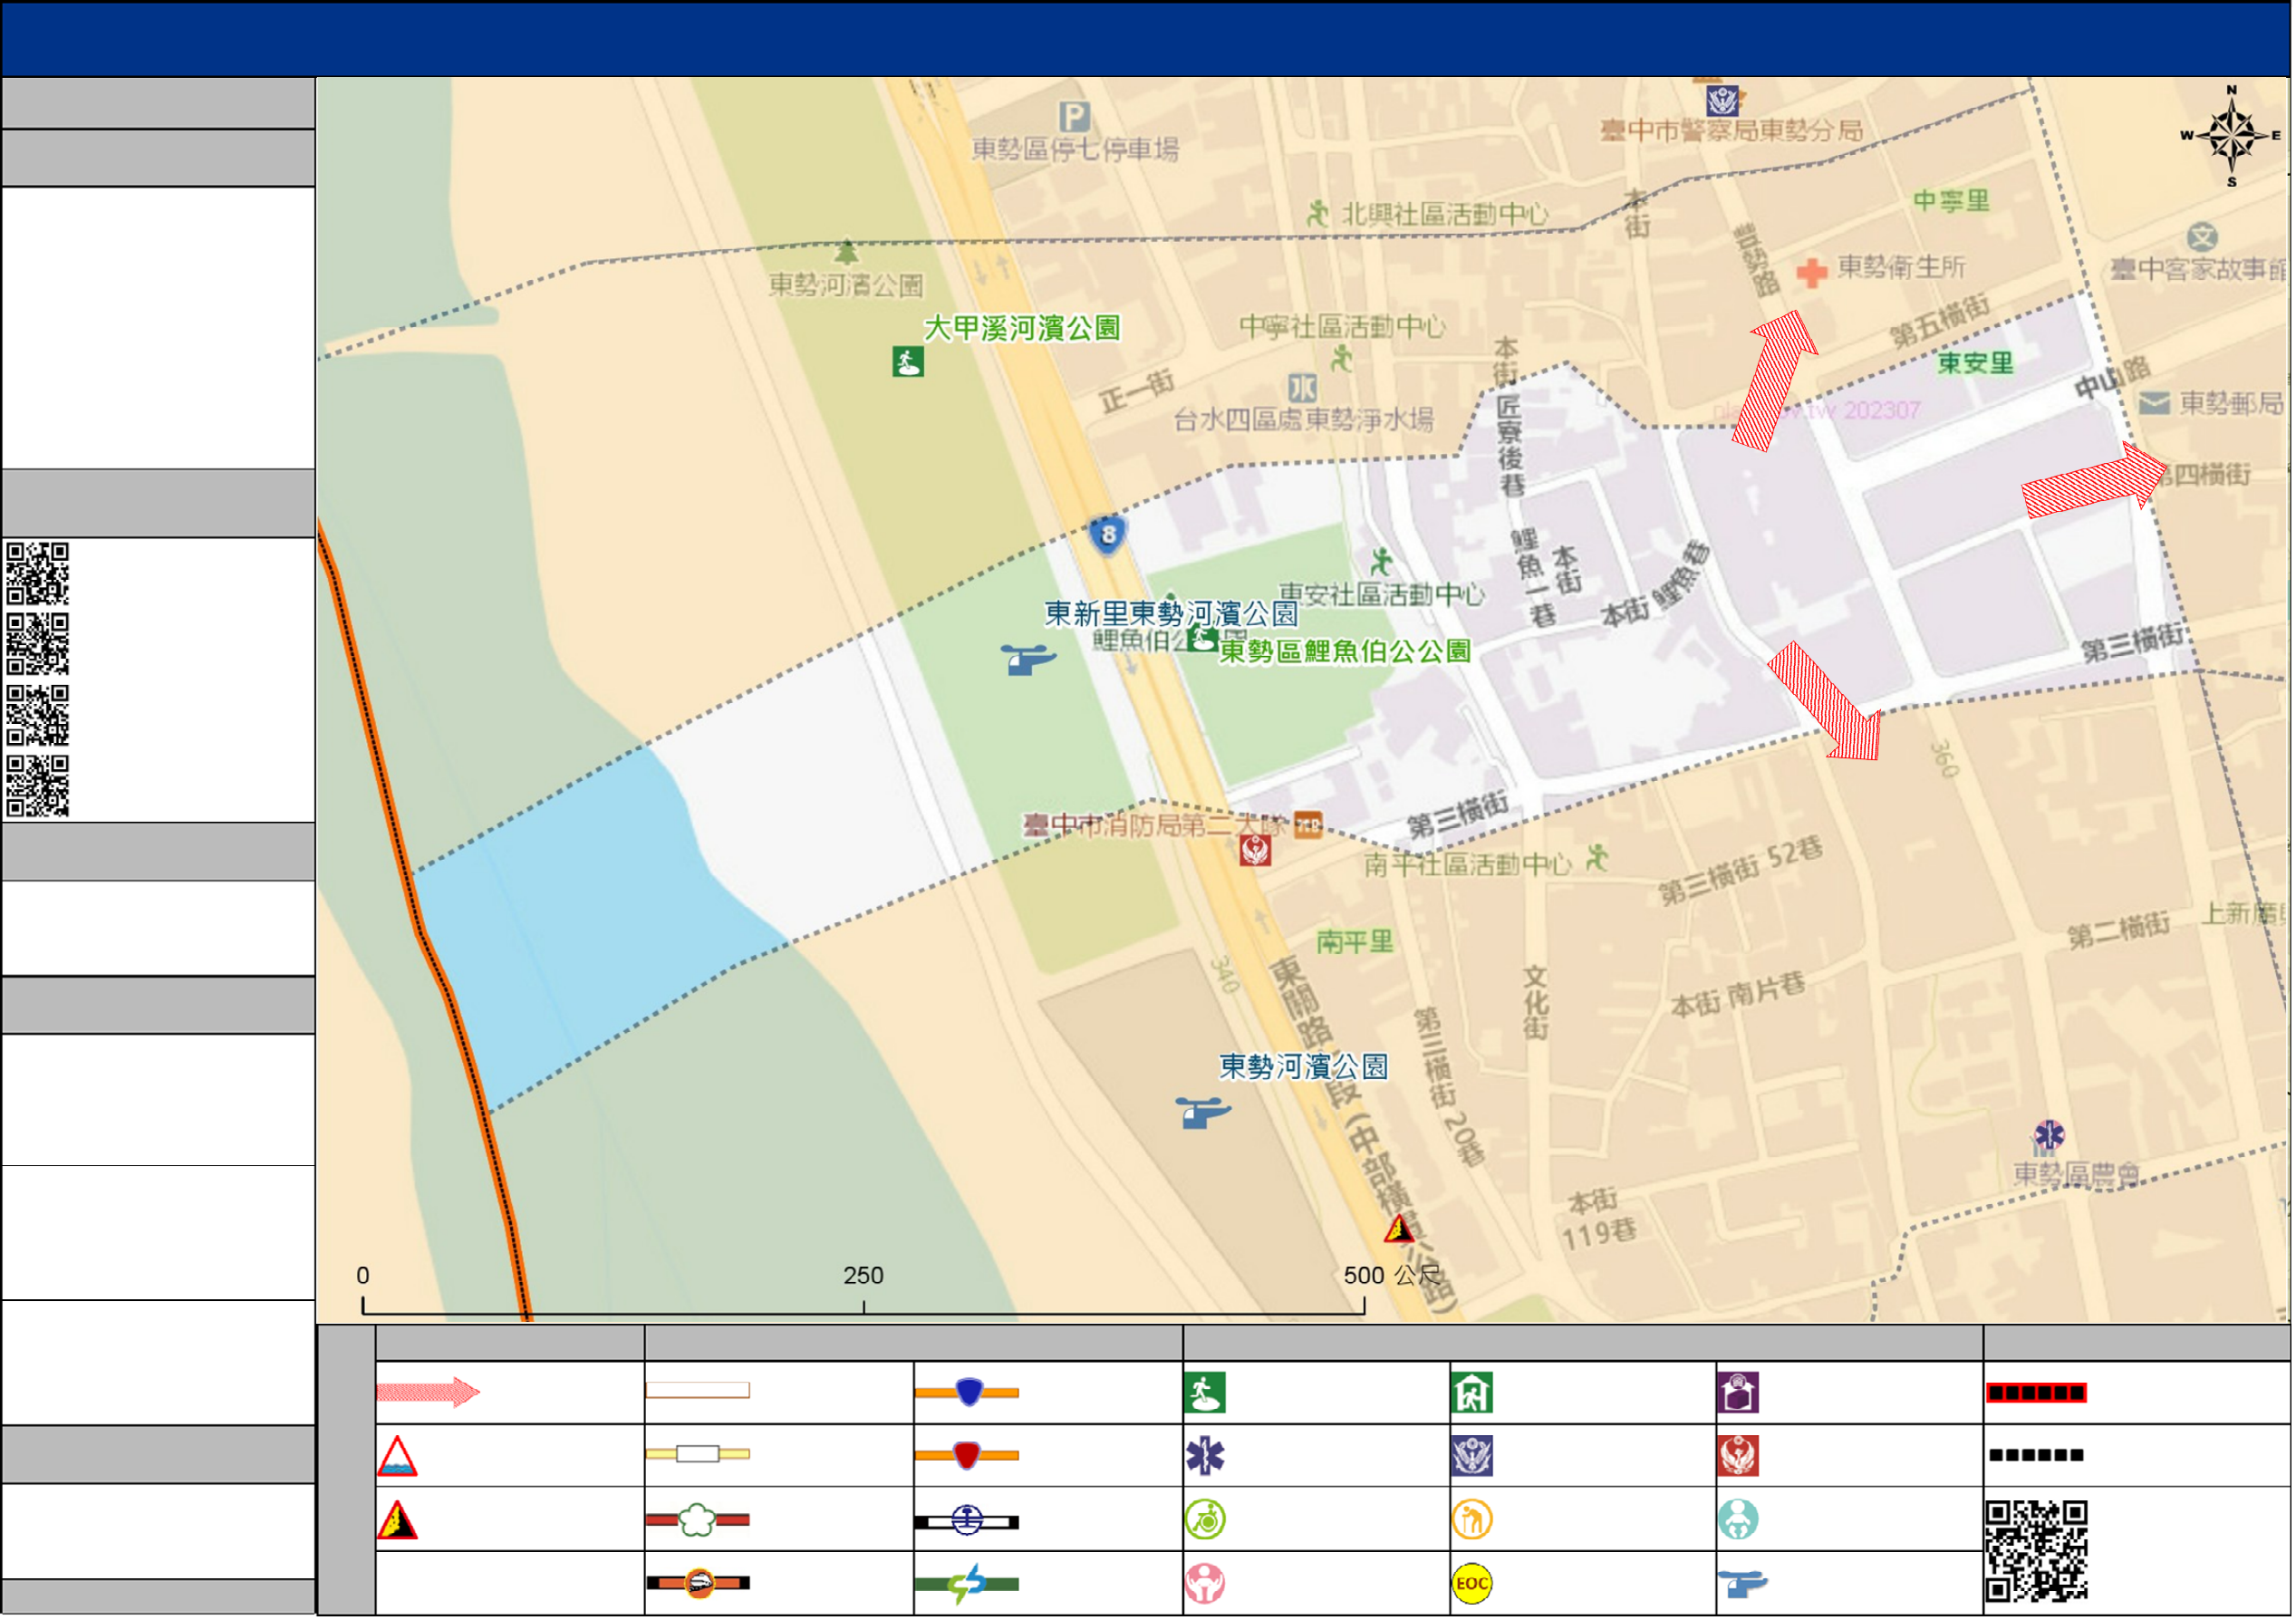Click the 東勢衛生所 label

pos(1902,267)
